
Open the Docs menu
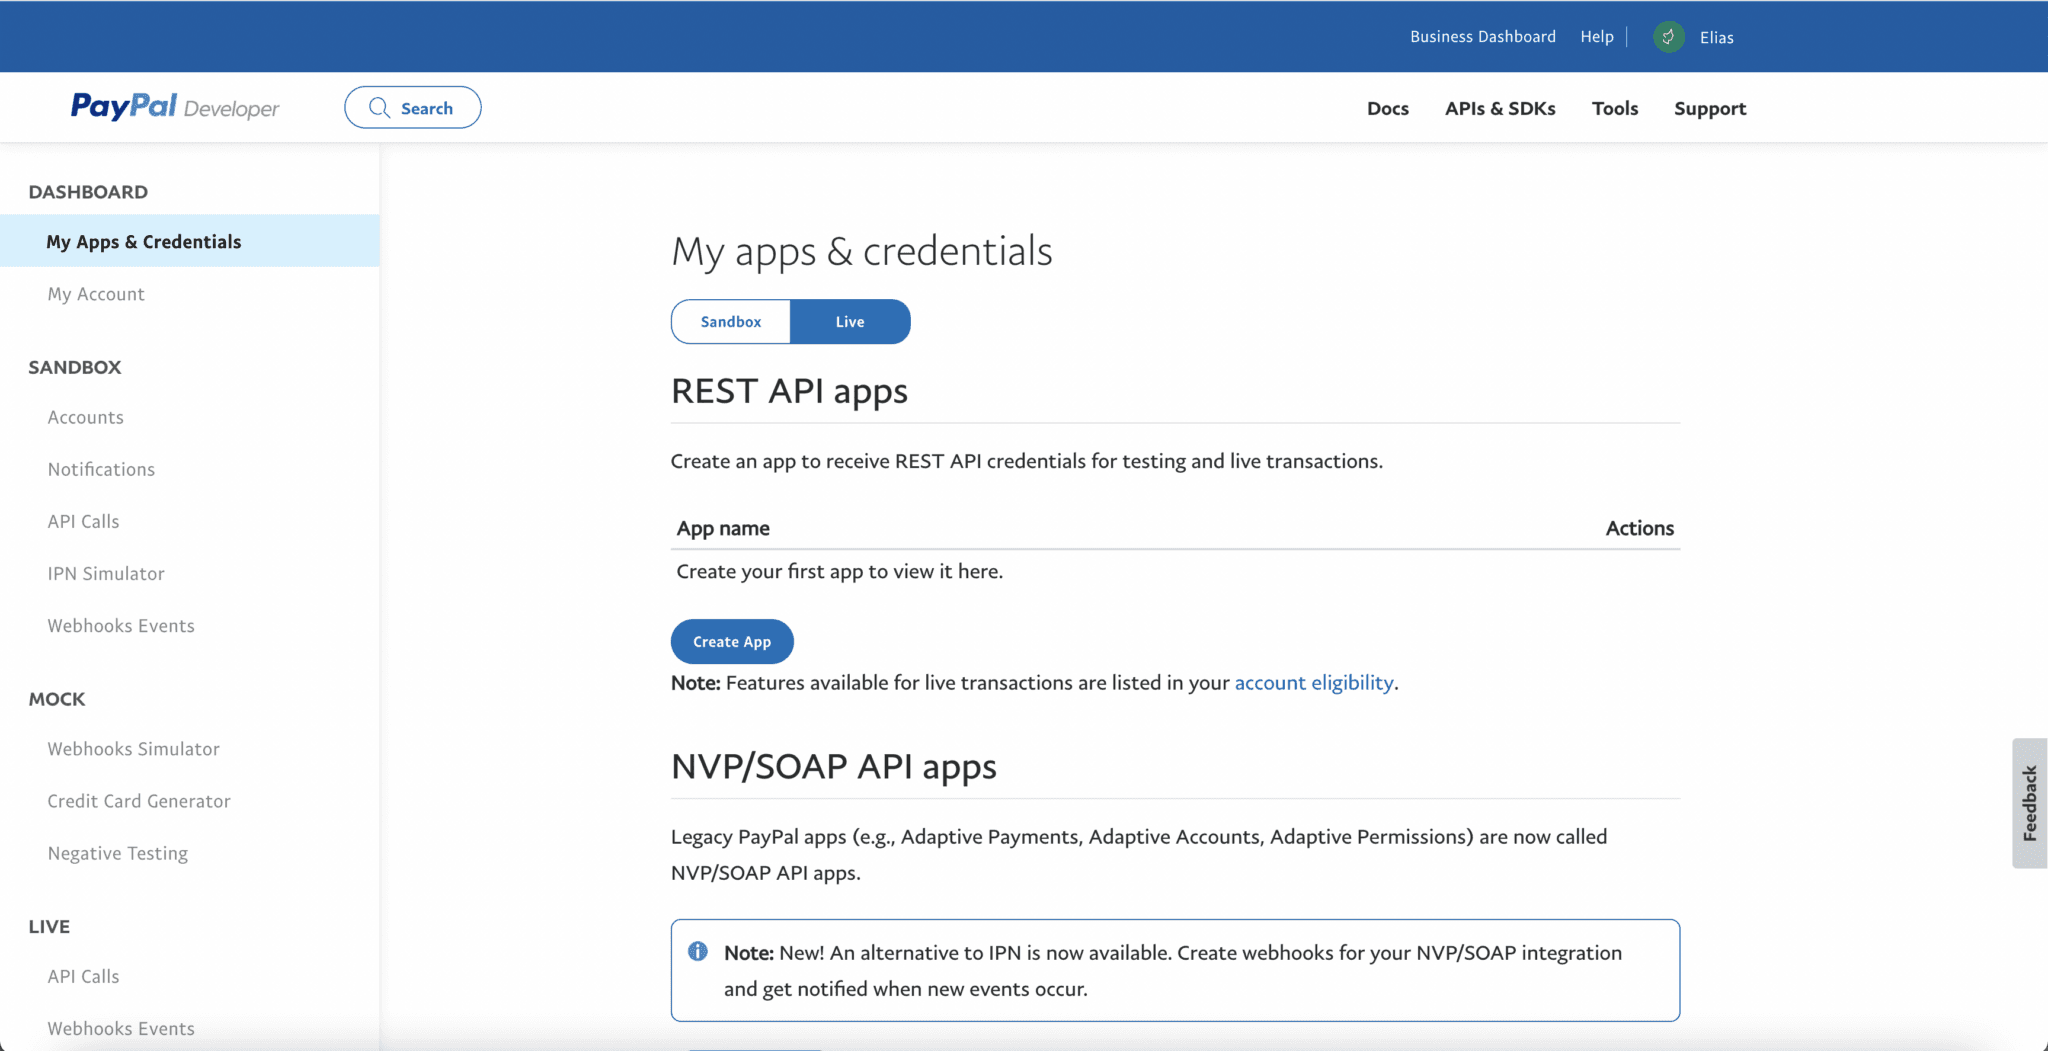[1388, 108]
